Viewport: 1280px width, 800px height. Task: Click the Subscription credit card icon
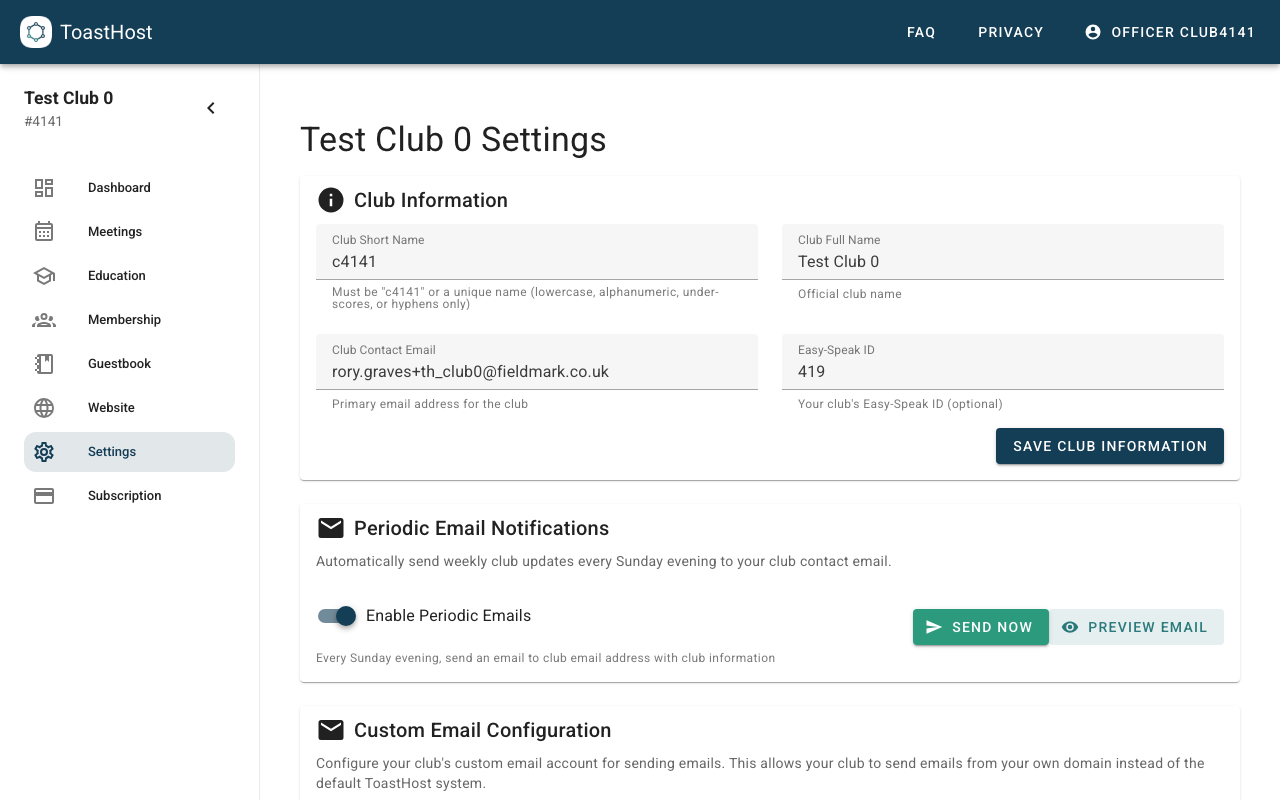coord(44,496)
